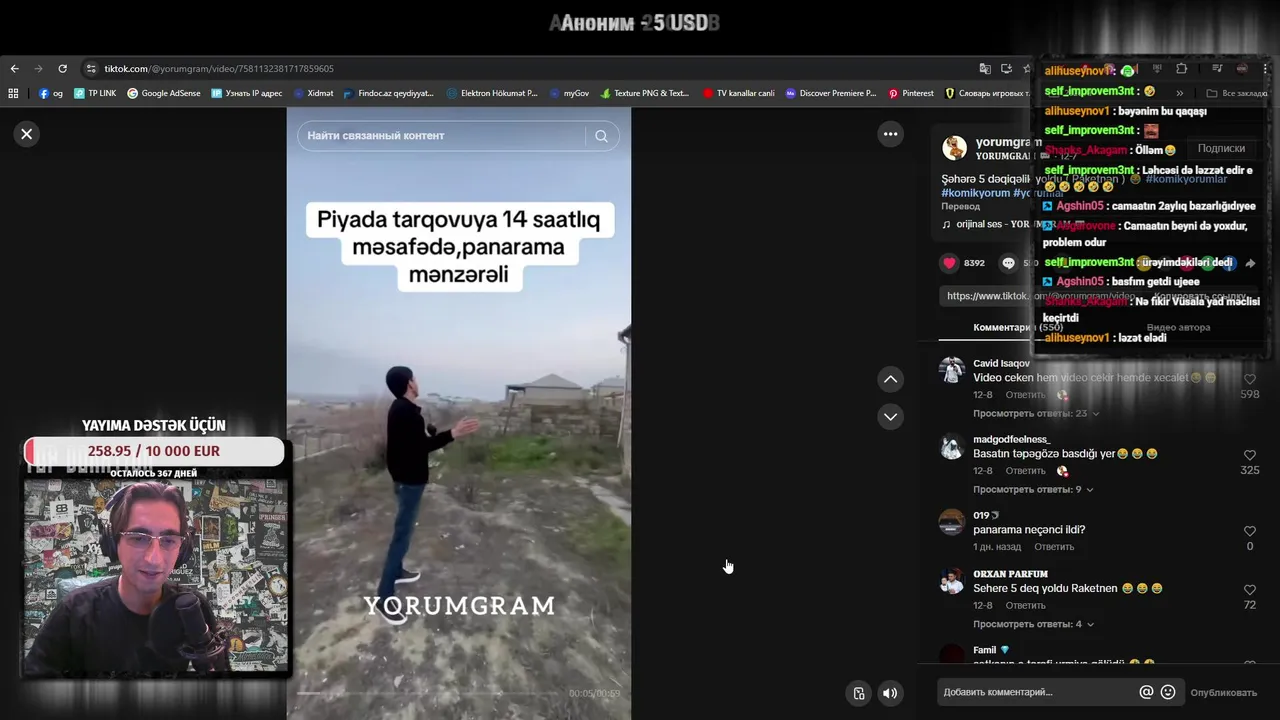Open Cavid Isaqov's avatar
The image size is (1280, 720).
[952, 370]
